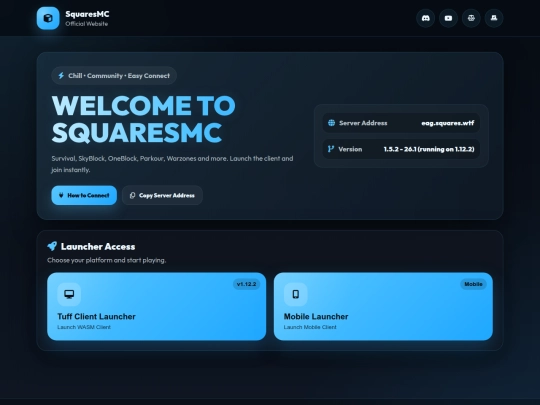Click the rocket icon next to Launcher Access
540x405 pixels.
52,246
